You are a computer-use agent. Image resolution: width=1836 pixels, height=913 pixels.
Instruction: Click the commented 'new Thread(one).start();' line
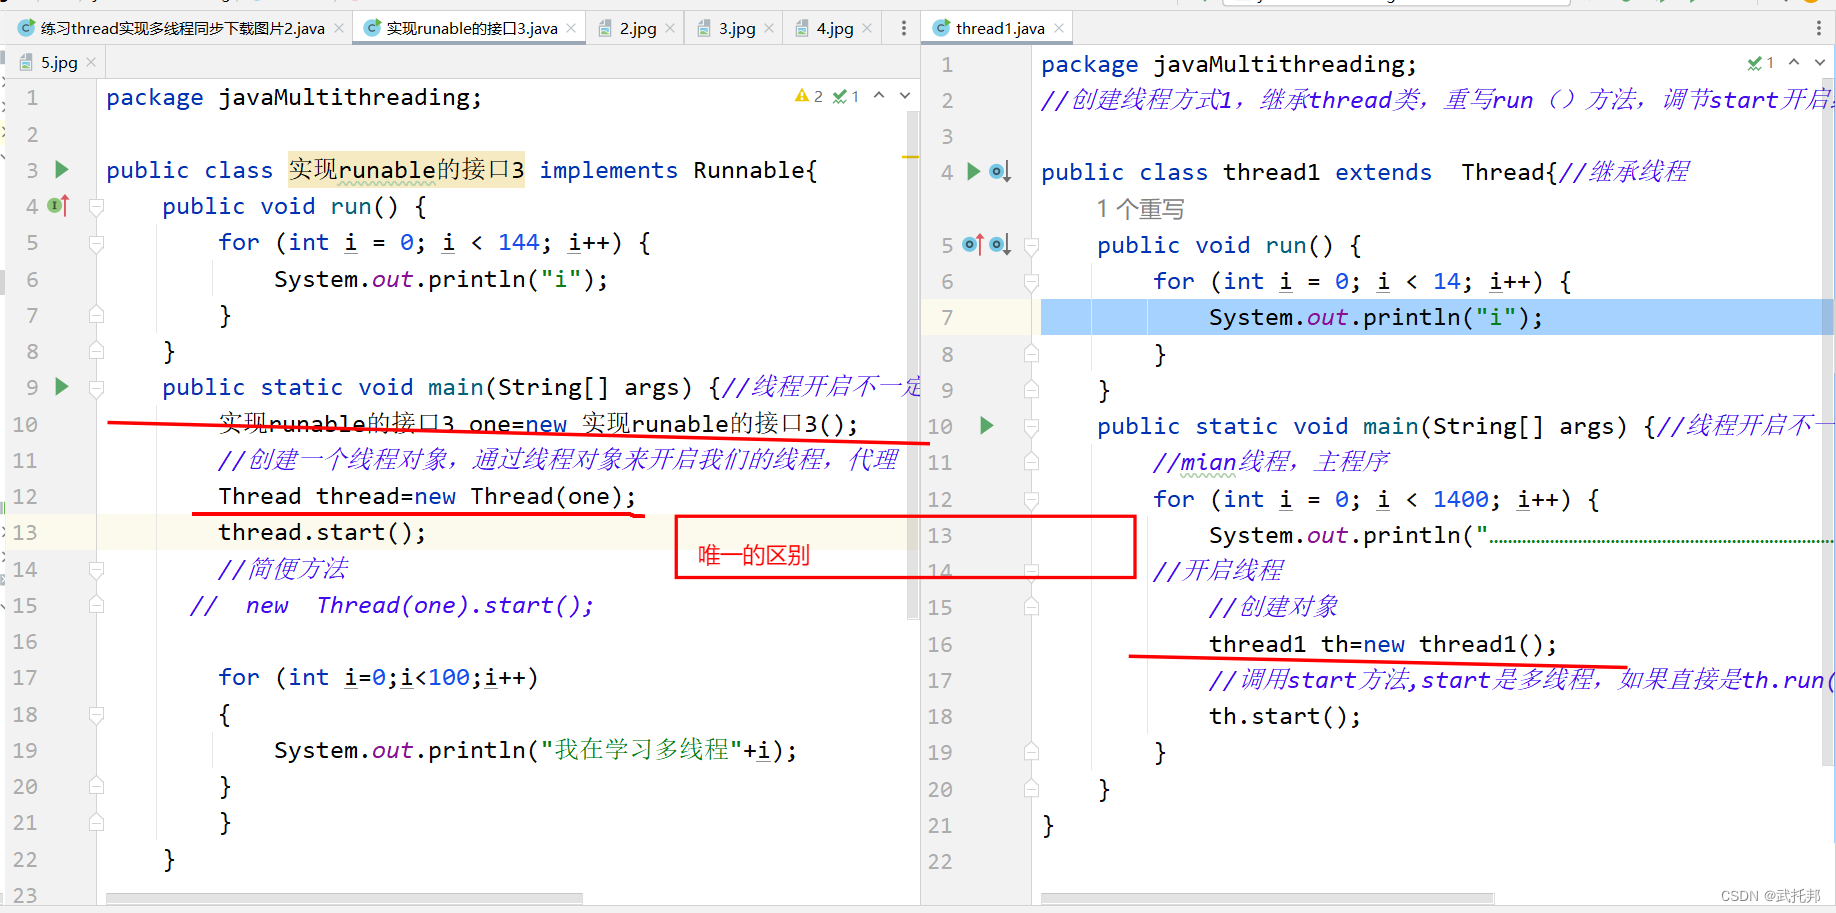(392, 605)
